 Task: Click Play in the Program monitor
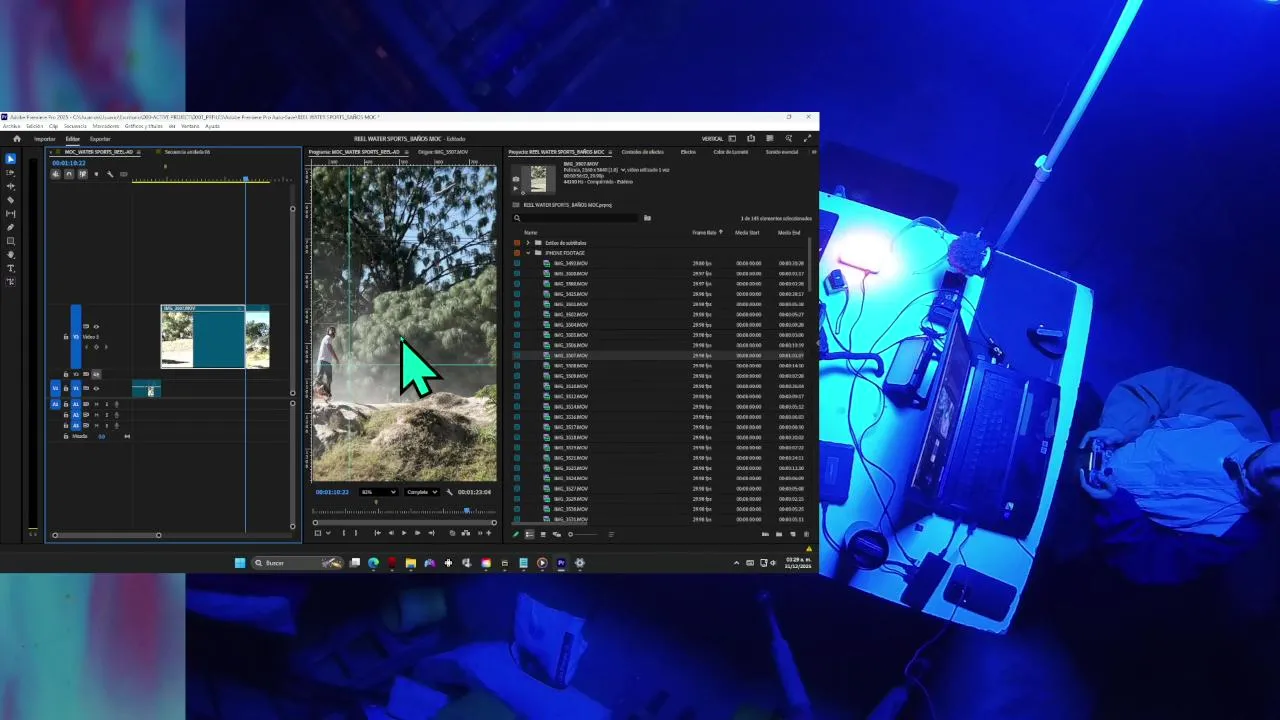tap(404, 533)
